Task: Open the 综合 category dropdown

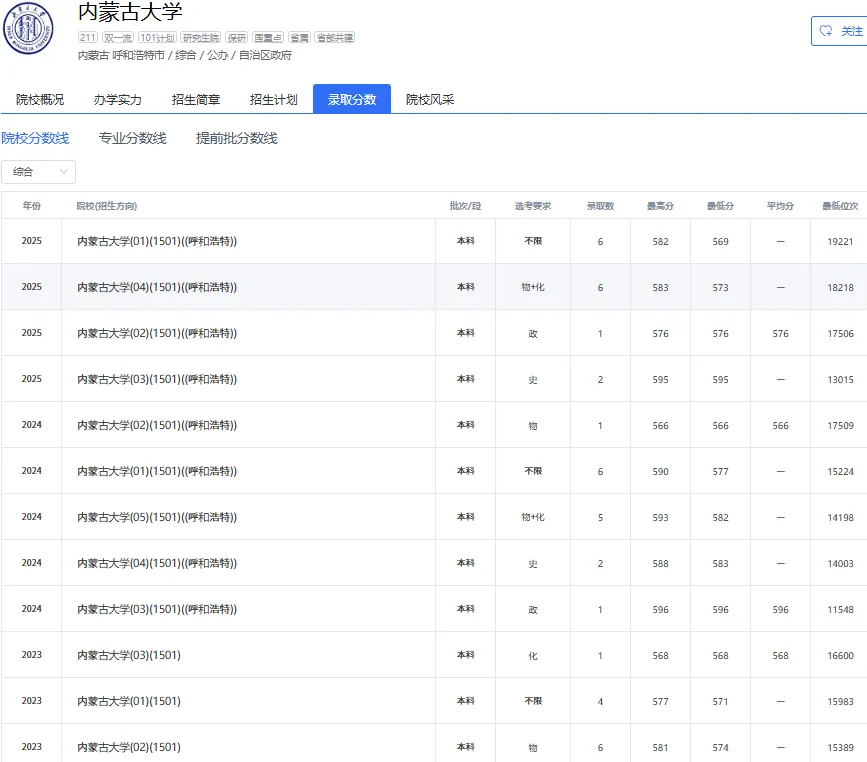Action: pos(38,172)
